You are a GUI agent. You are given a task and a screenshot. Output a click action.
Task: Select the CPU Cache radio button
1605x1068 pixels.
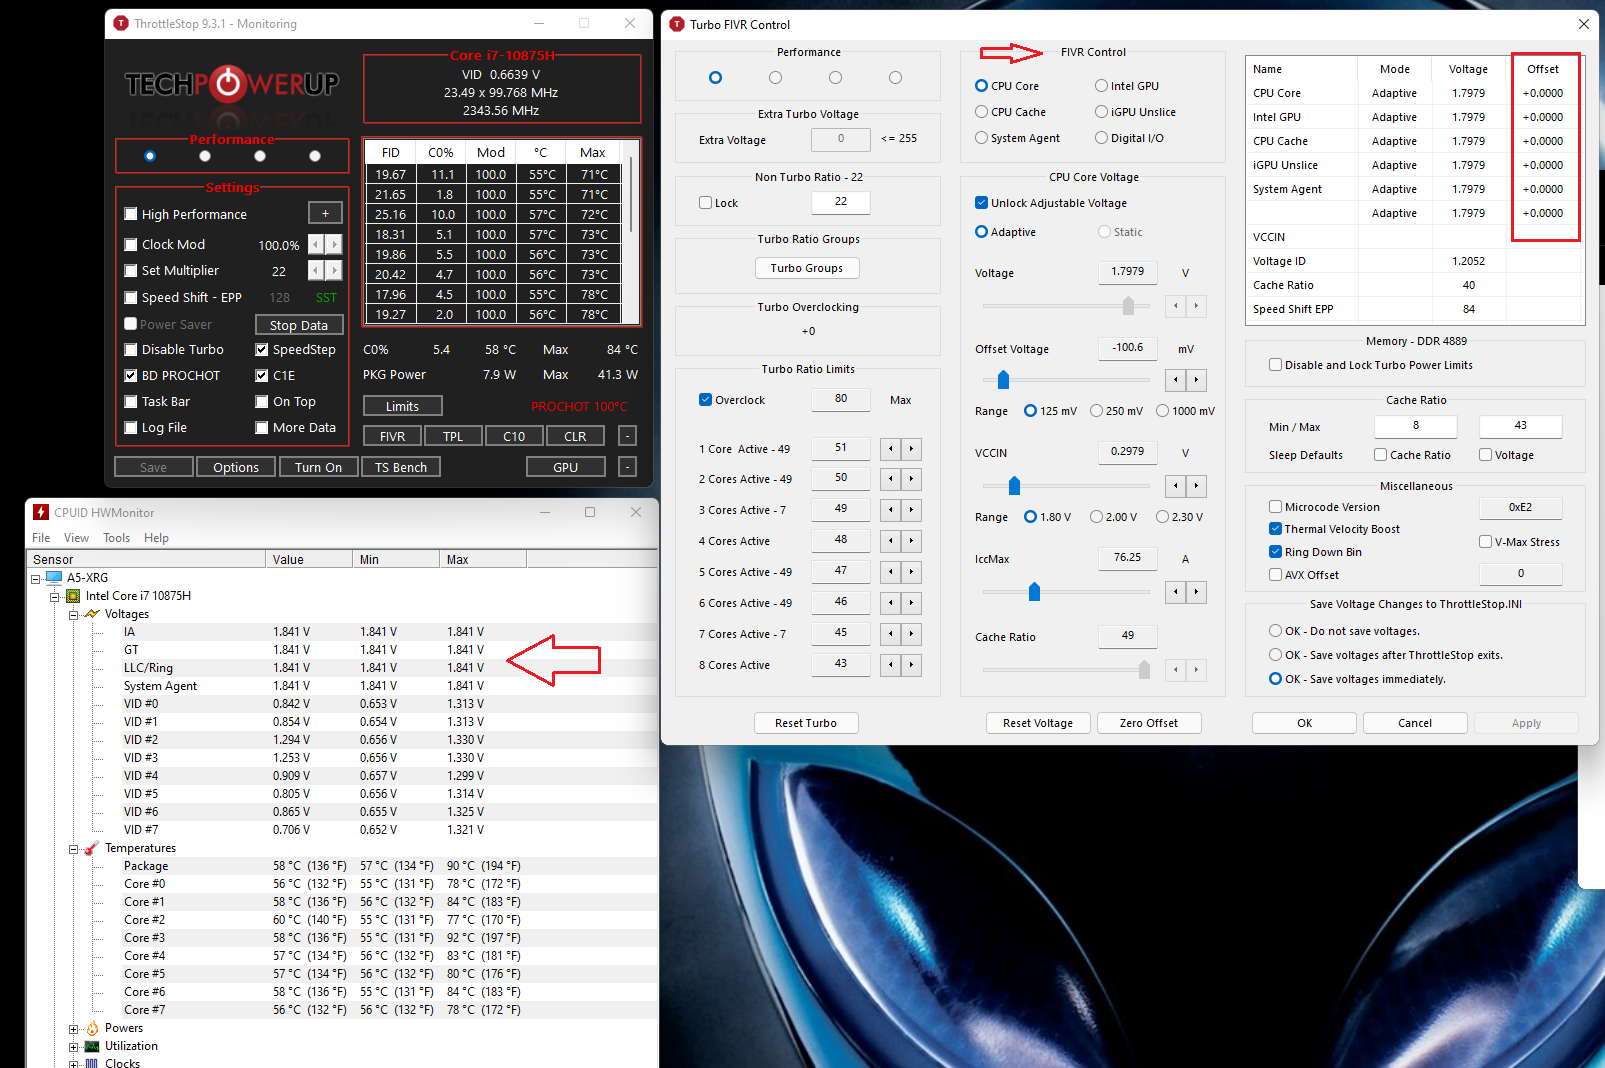pos(981,112)
